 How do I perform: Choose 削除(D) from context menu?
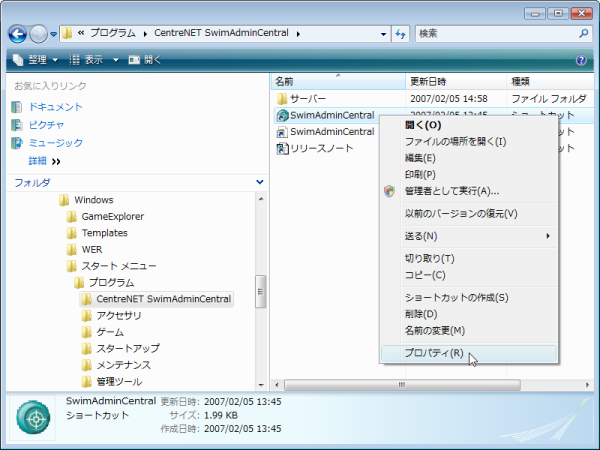point(468,314)
